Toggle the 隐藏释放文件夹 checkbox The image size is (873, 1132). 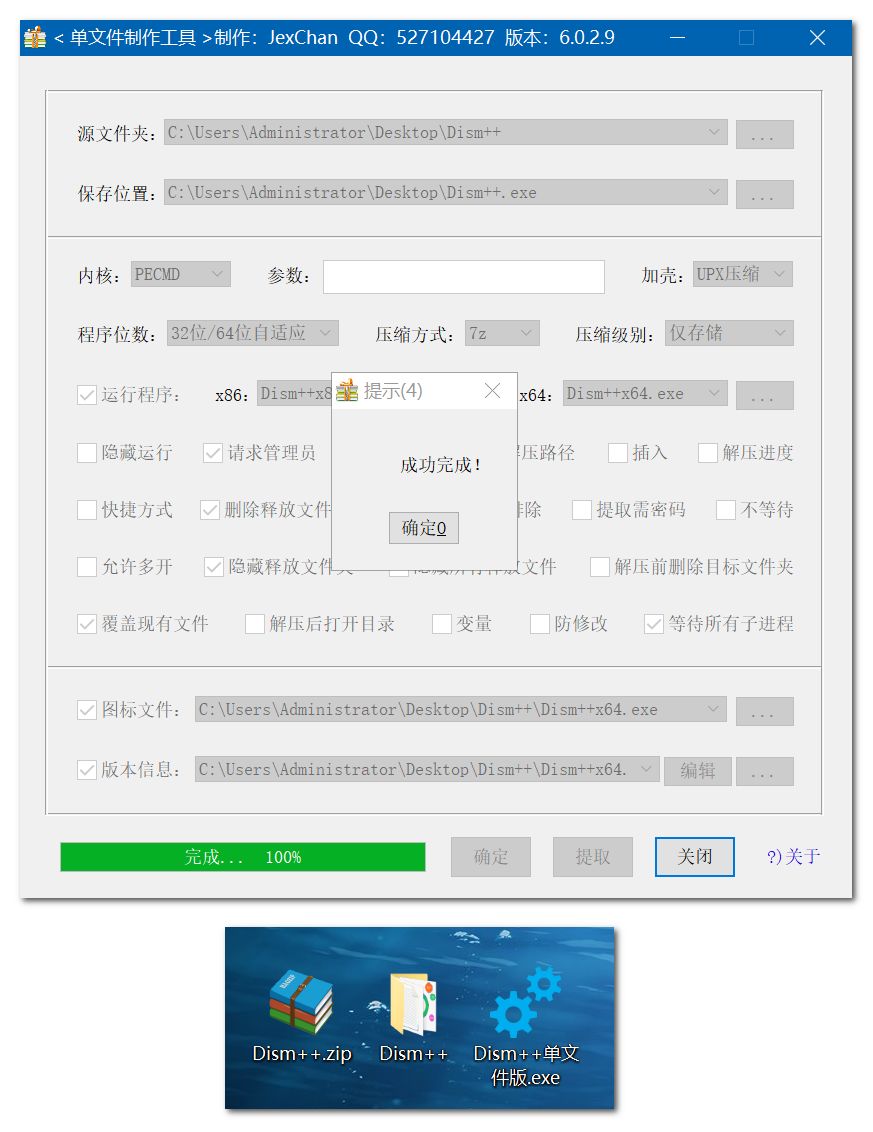[x=214, y=567]
